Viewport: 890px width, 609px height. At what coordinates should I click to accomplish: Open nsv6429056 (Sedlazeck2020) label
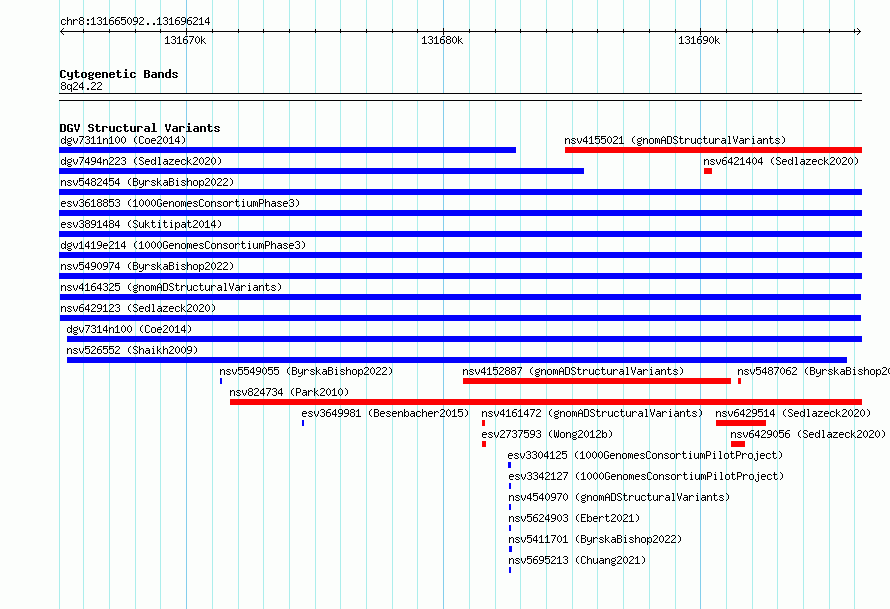coord(808,434)
